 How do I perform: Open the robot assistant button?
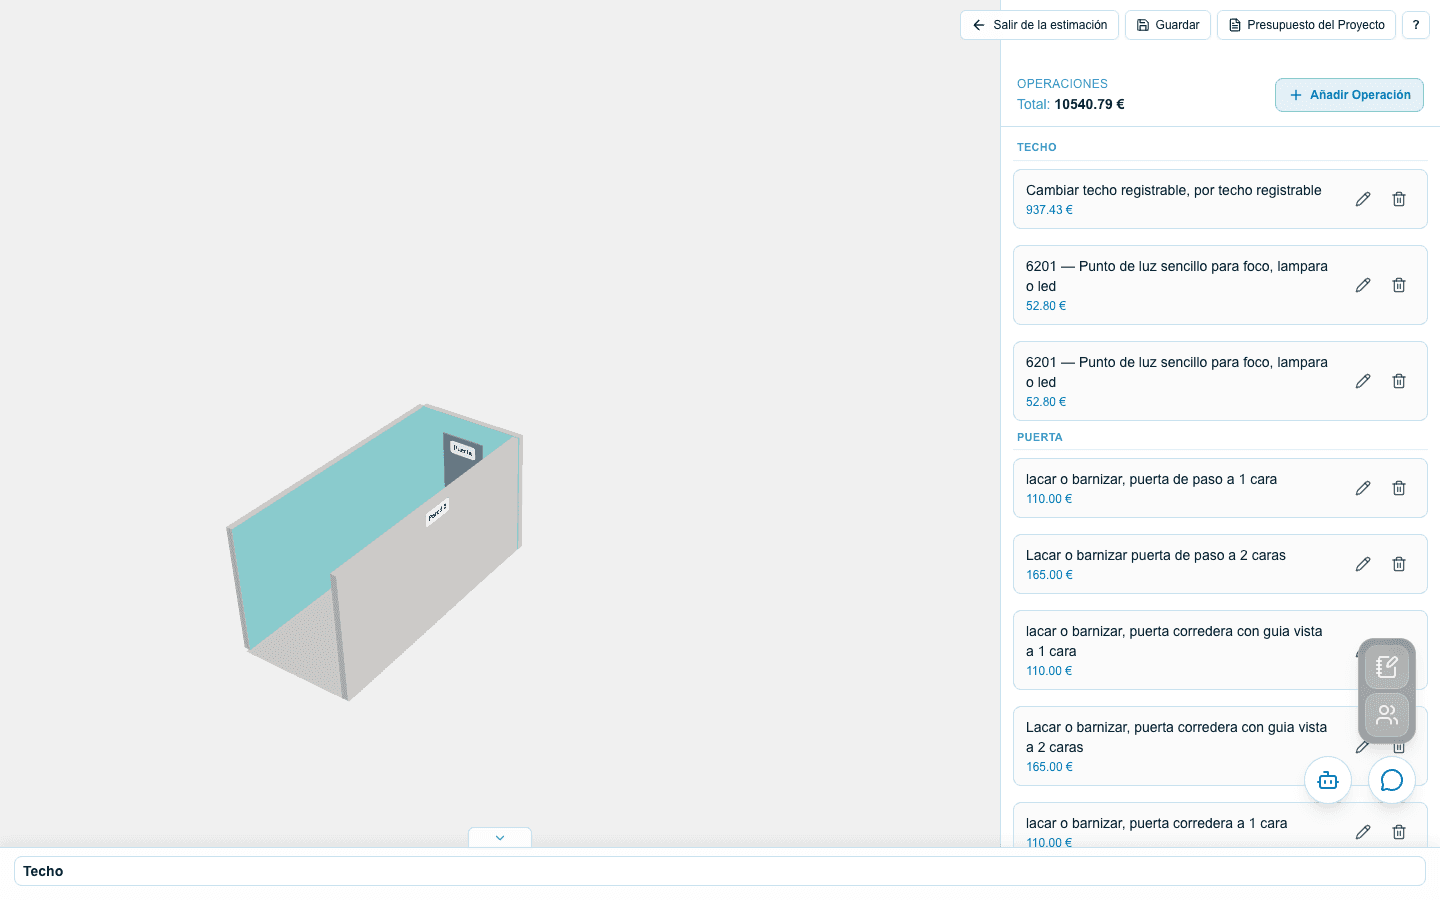(1328, 780)
